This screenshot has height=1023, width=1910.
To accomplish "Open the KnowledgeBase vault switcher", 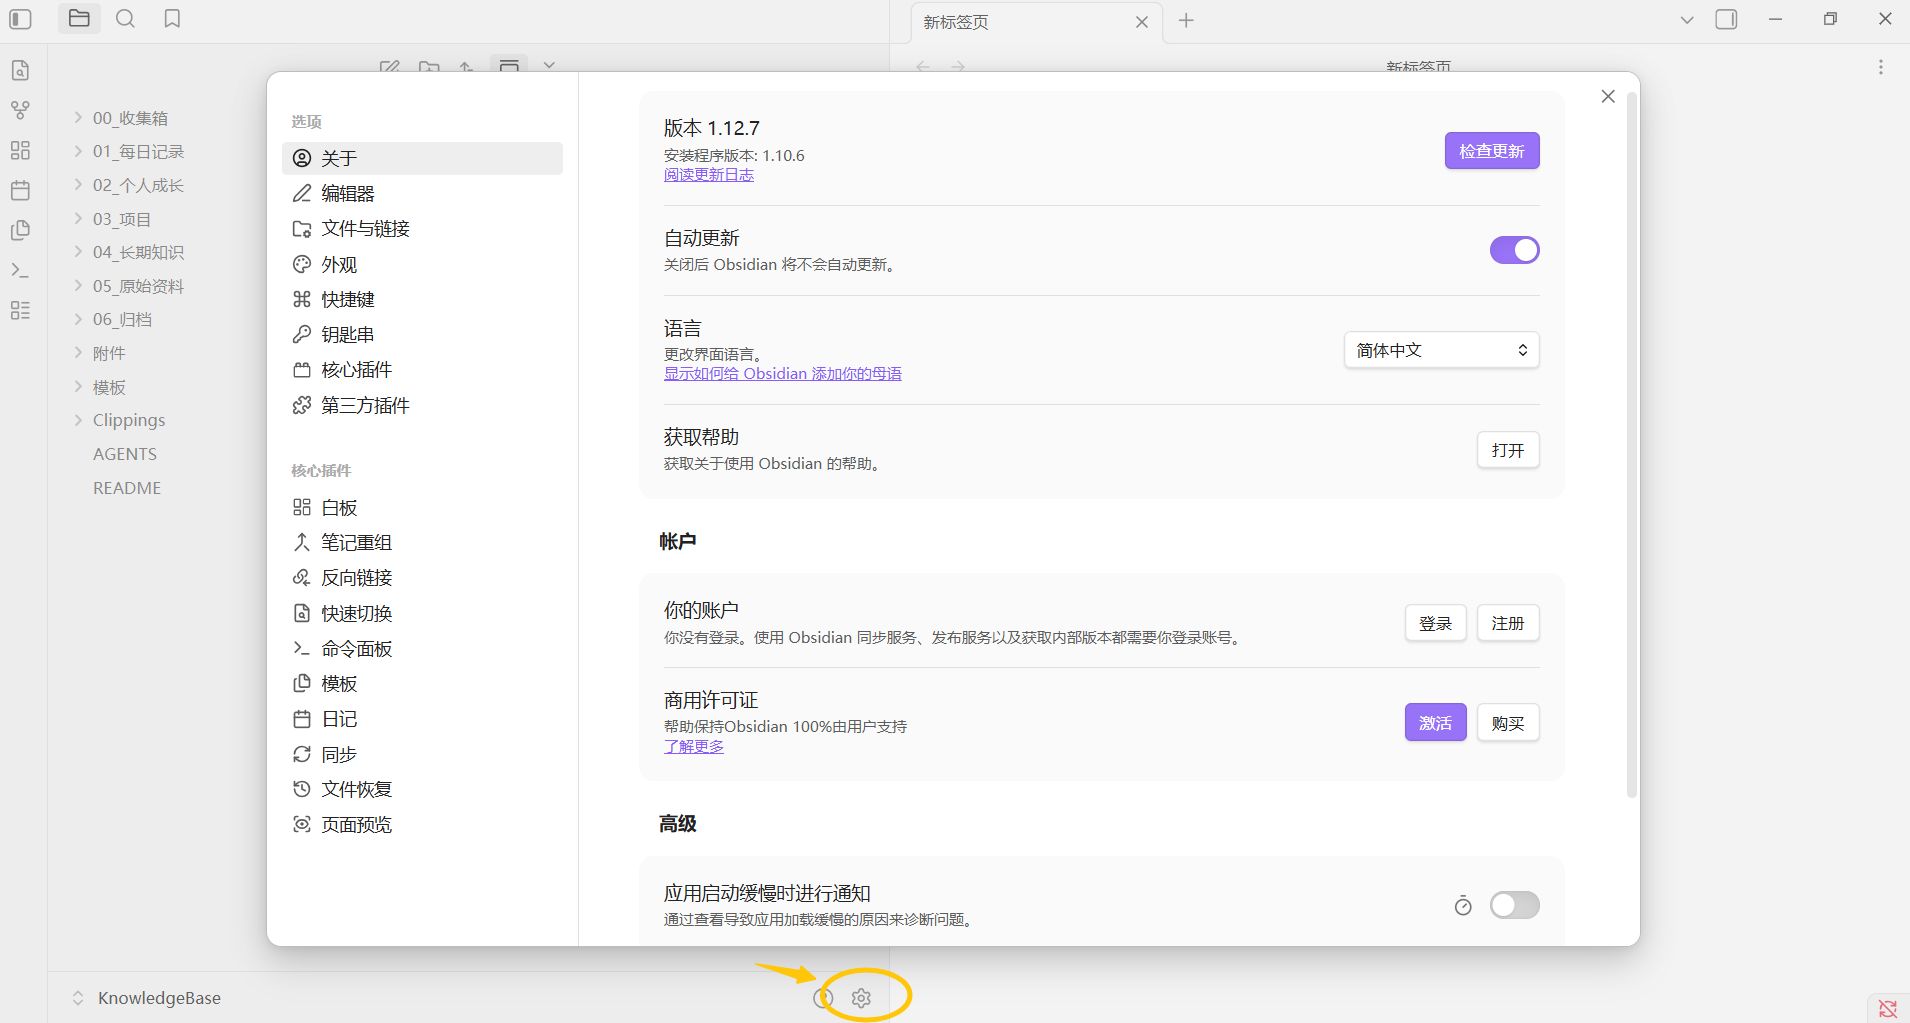I will pyautogui.click(x=147, y=998).
